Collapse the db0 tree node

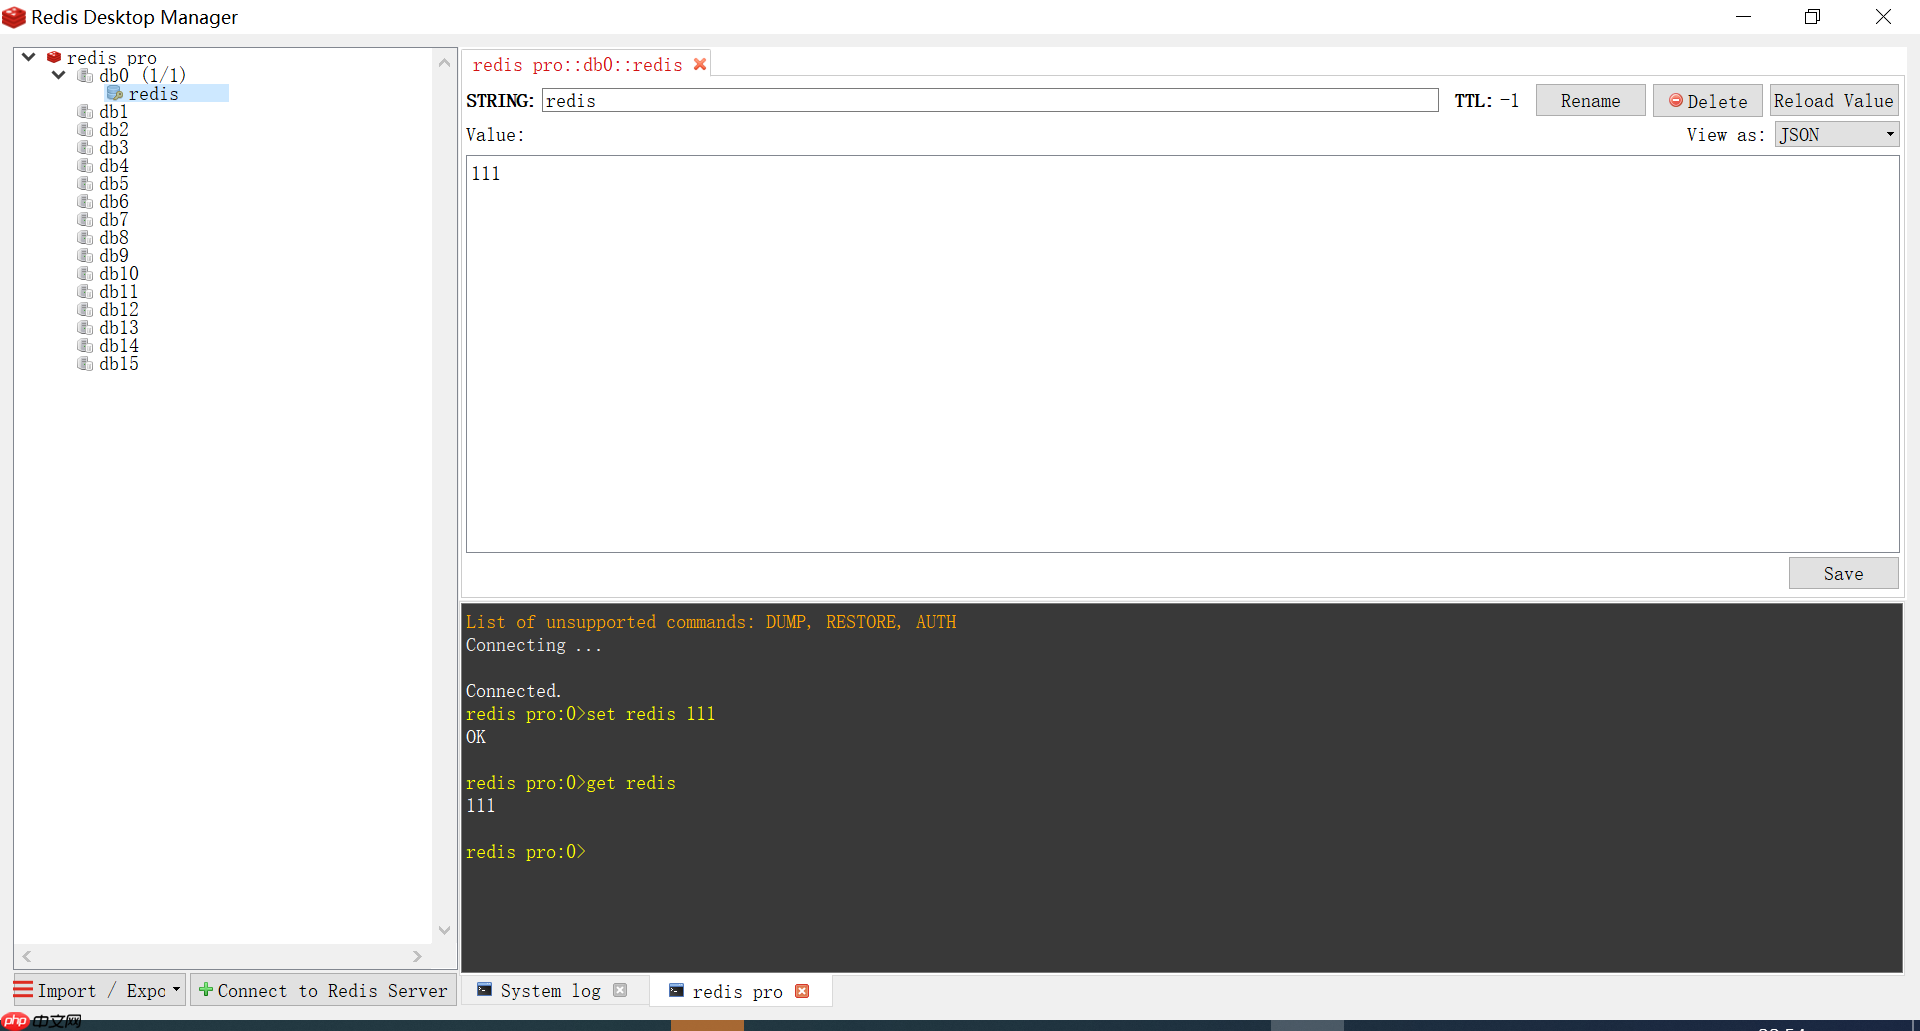pos(57,75)
